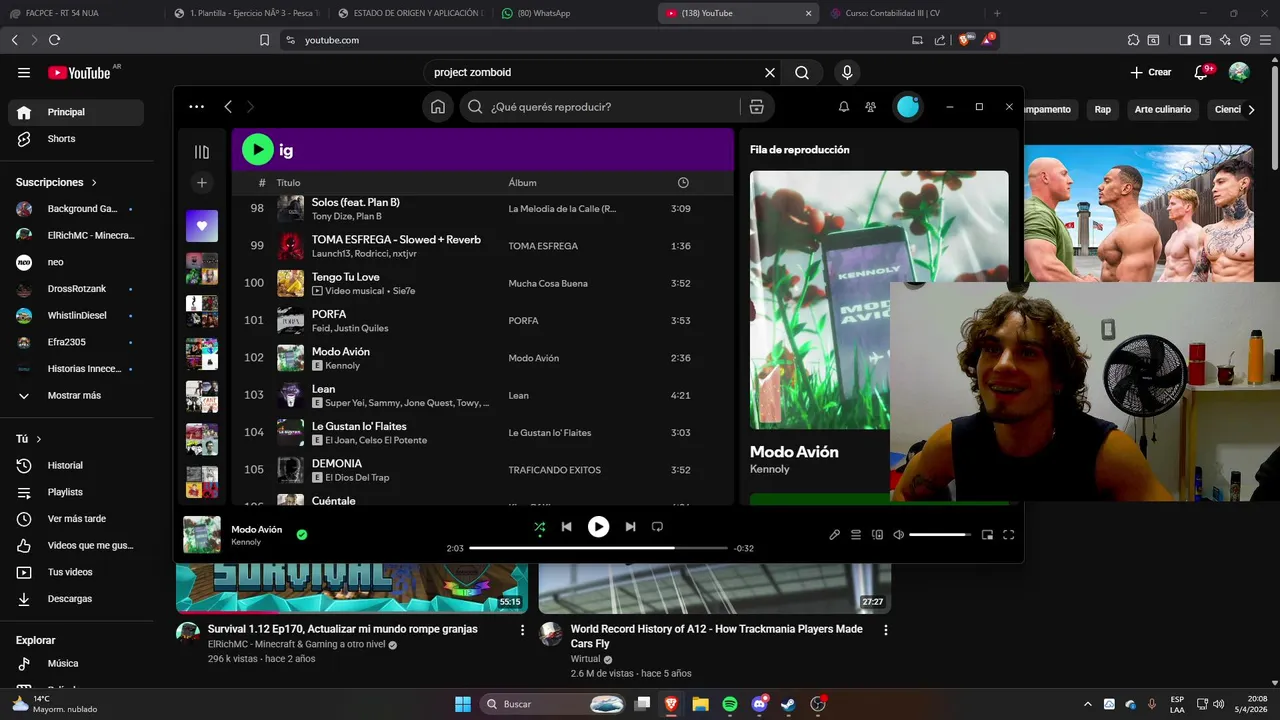1280x720 pixels.
Task: Go back in Spotify navigation
Action: [x=228, y=107]
